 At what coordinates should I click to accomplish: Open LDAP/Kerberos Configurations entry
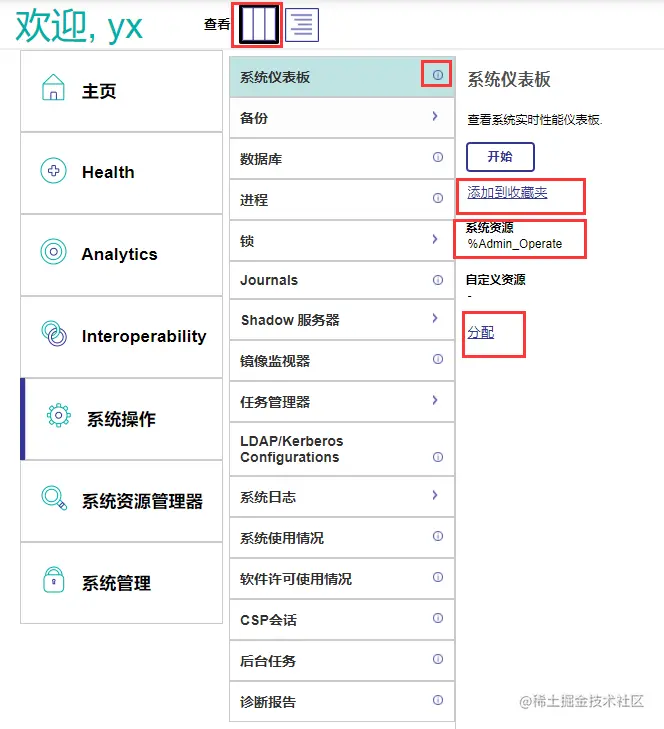click(x=291, y=449)
